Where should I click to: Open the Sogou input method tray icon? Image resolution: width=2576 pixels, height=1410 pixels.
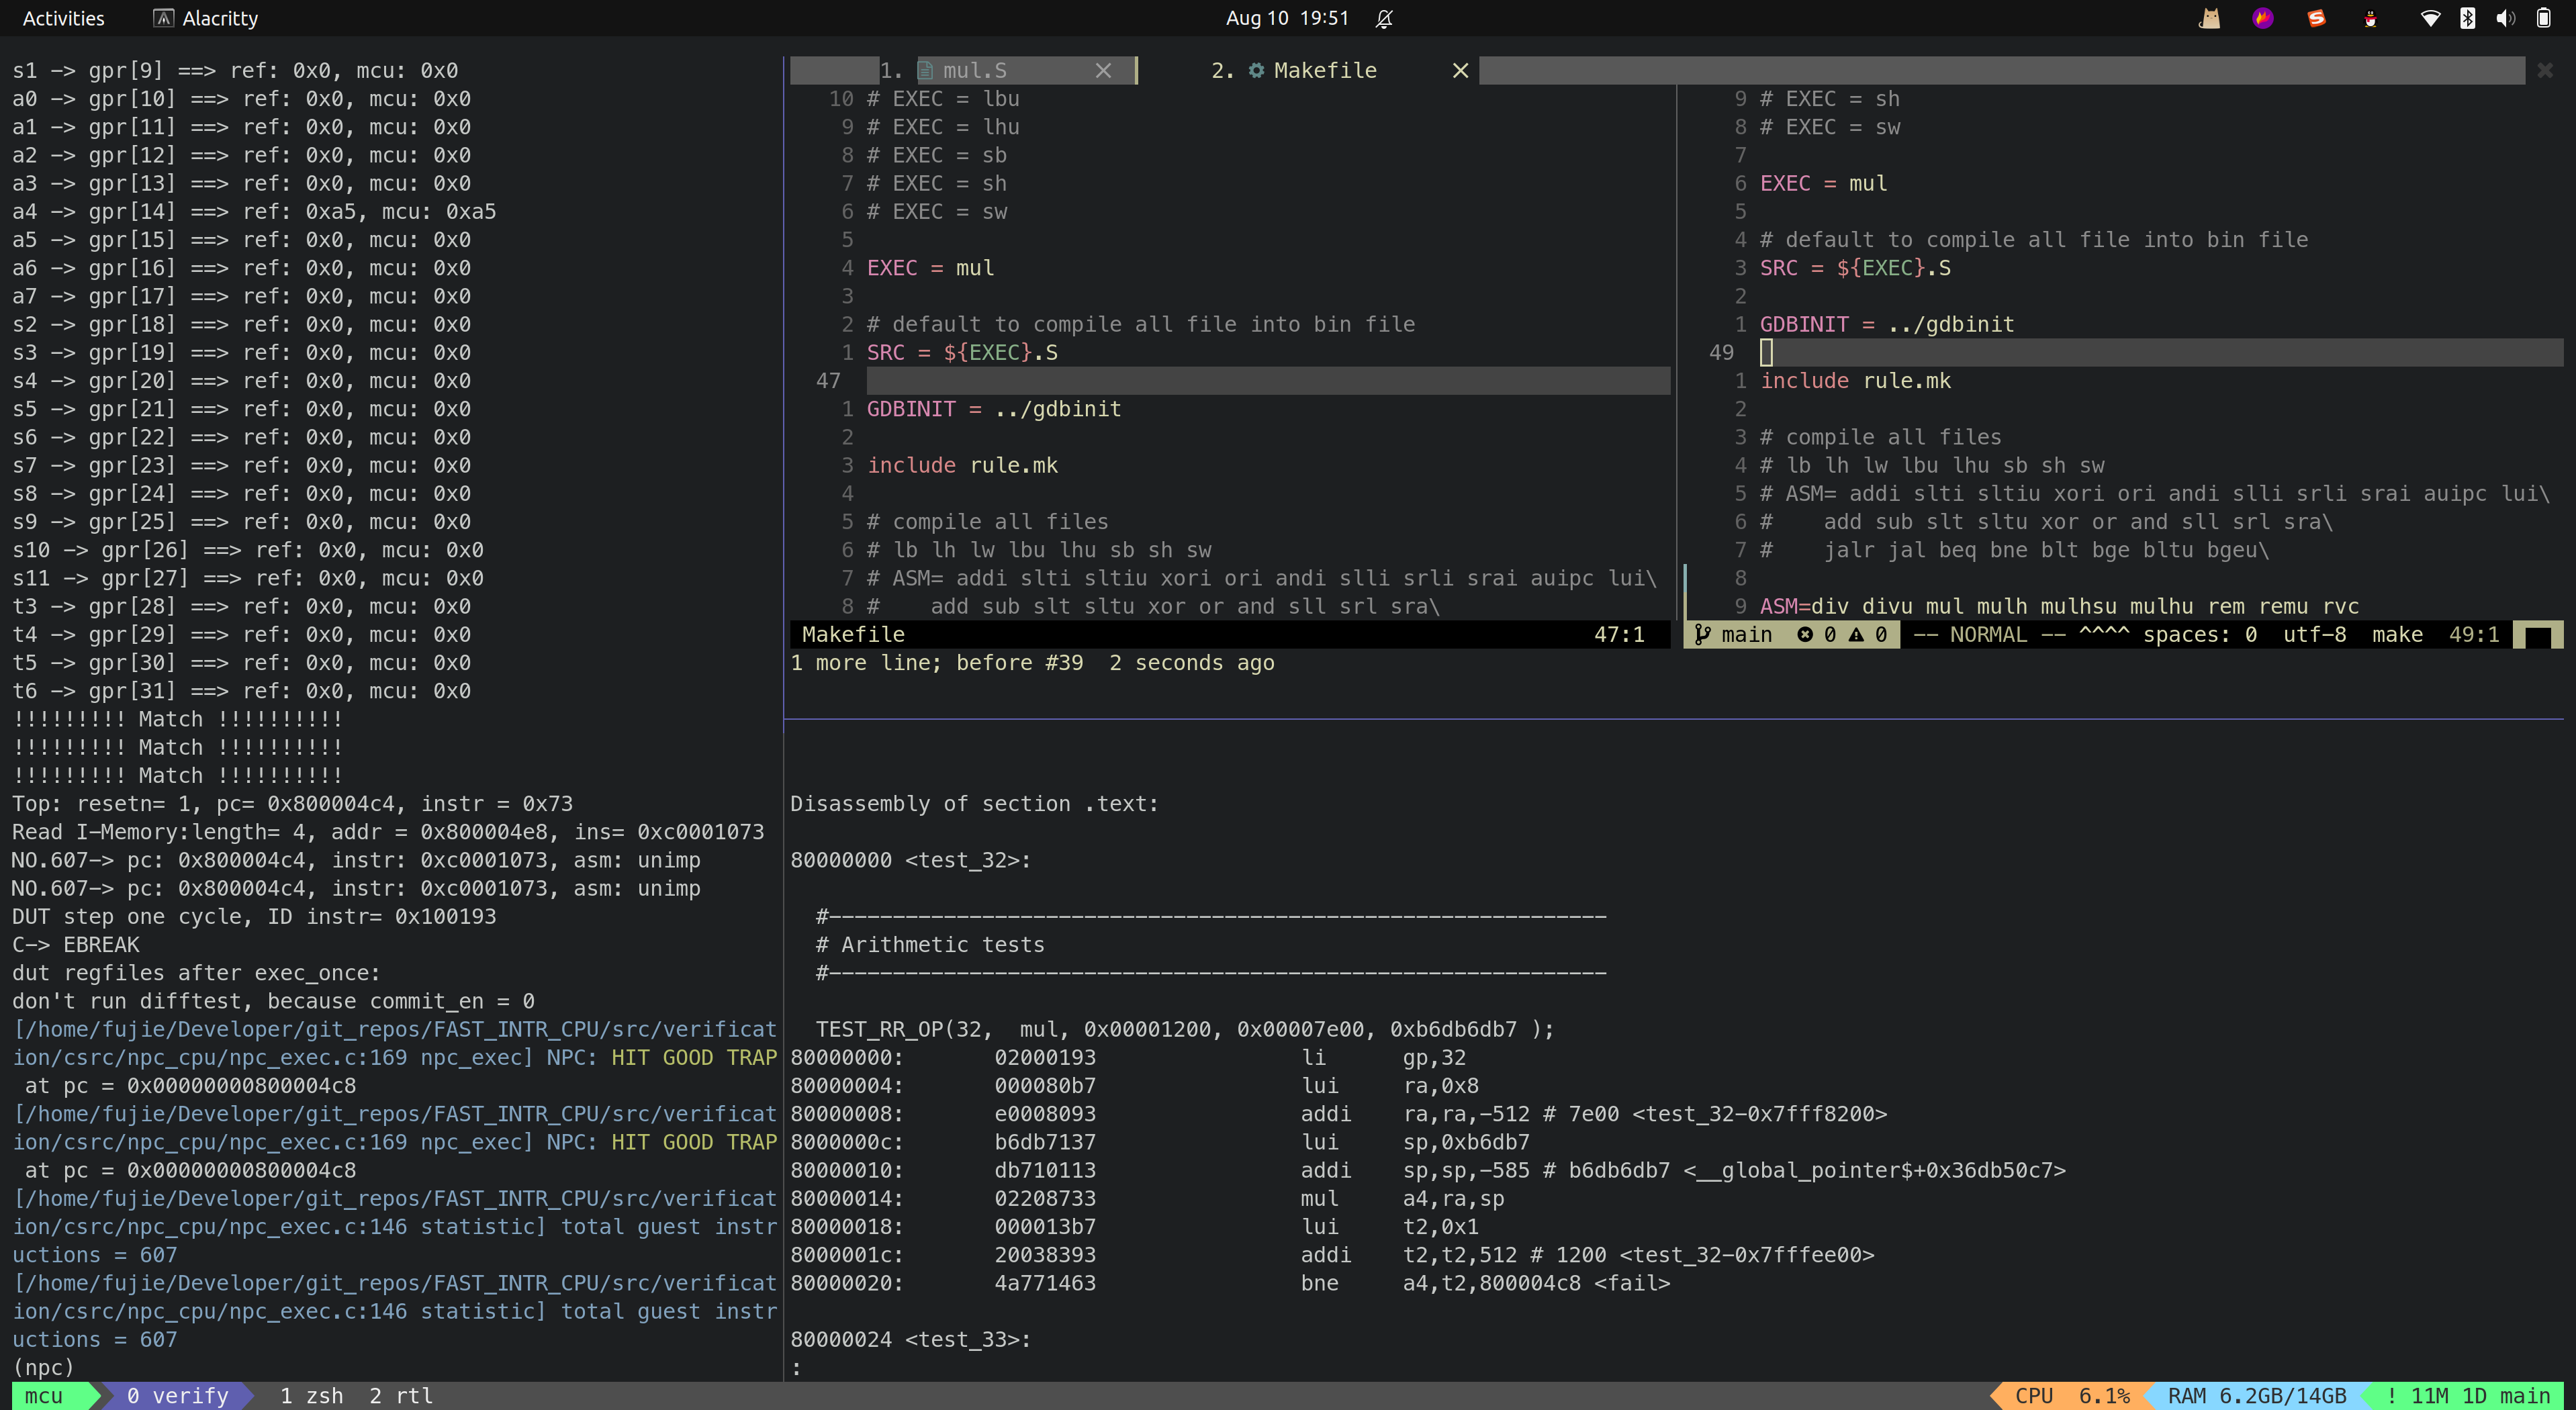[2316, 18]
